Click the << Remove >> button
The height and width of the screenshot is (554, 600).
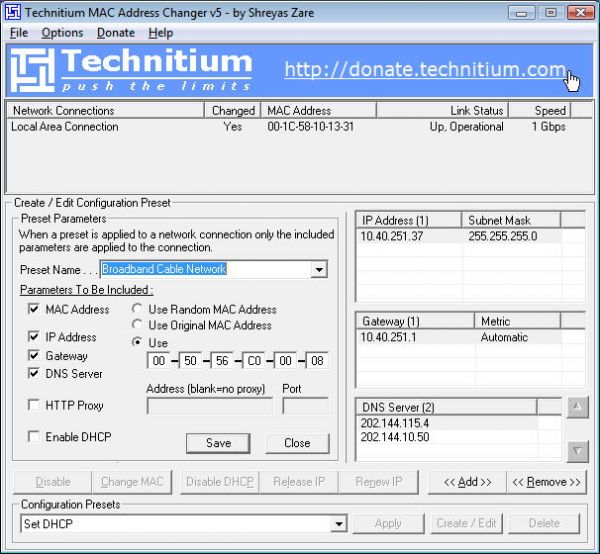(x=546, y=482)
